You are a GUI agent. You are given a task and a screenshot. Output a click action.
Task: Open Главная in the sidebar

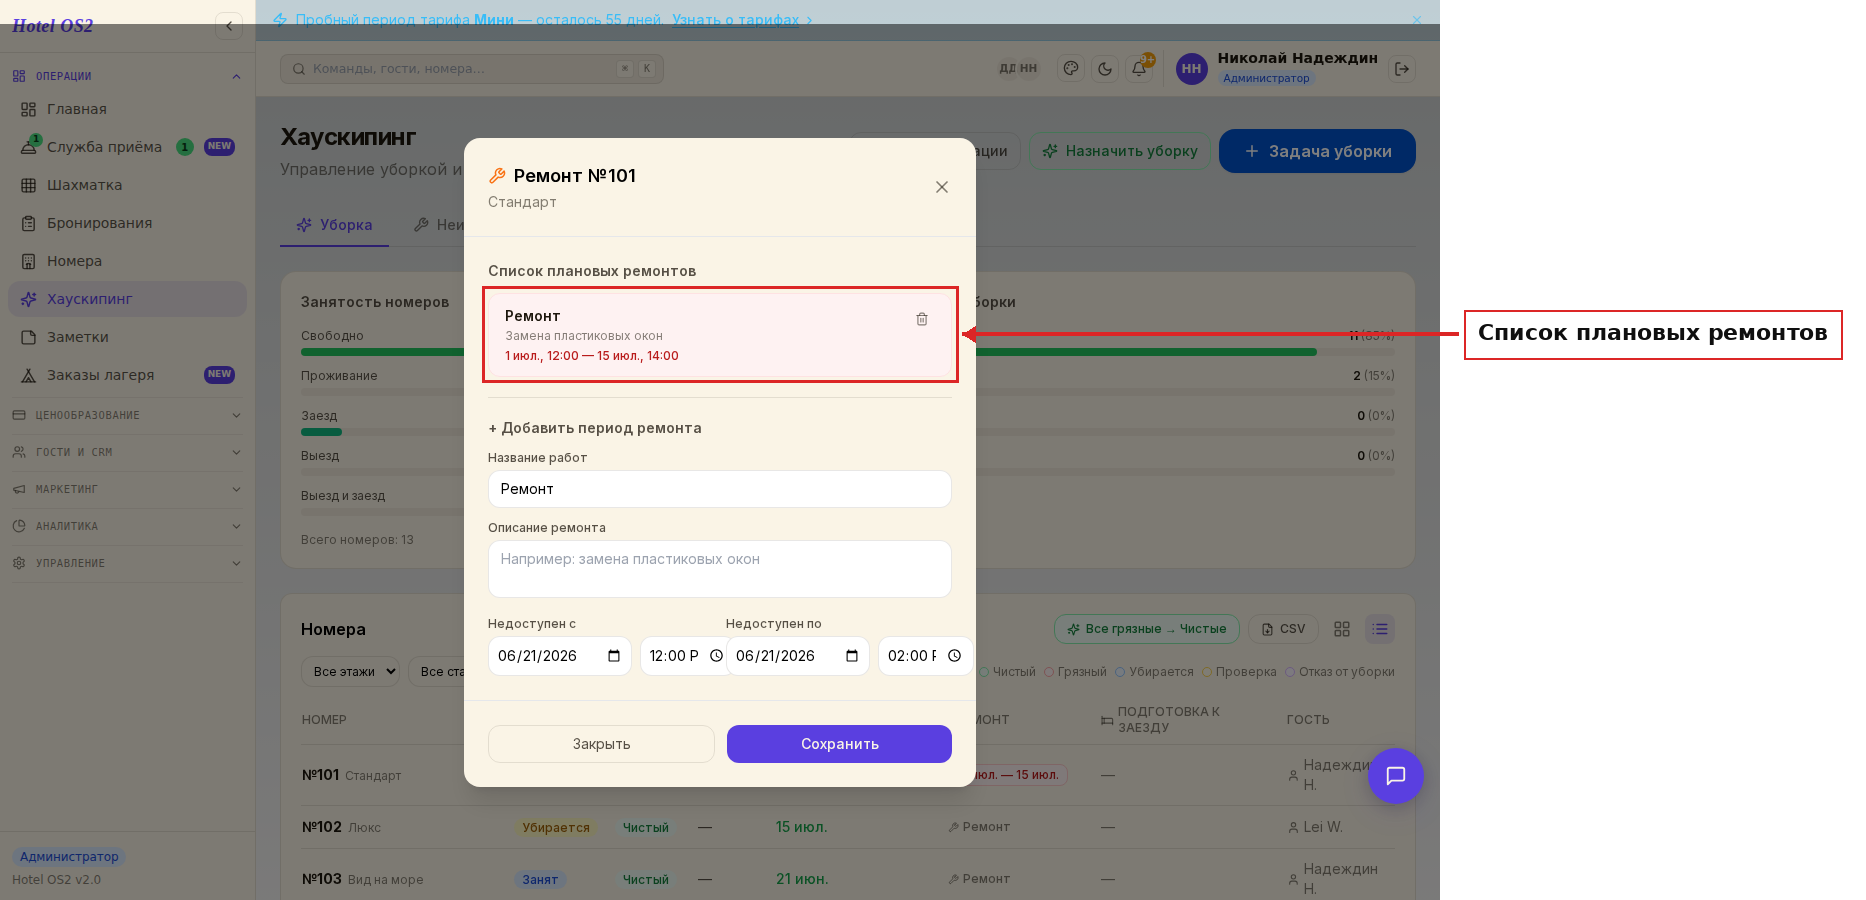[127, 109]
